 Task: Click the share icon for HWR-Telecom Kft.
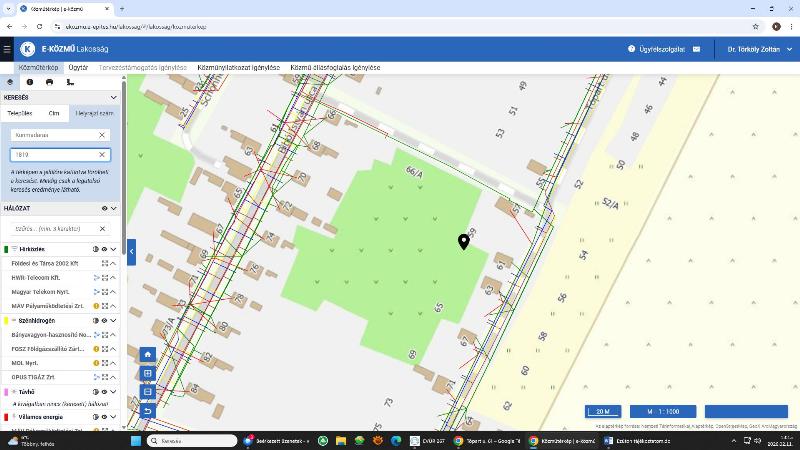click(96, 278)
